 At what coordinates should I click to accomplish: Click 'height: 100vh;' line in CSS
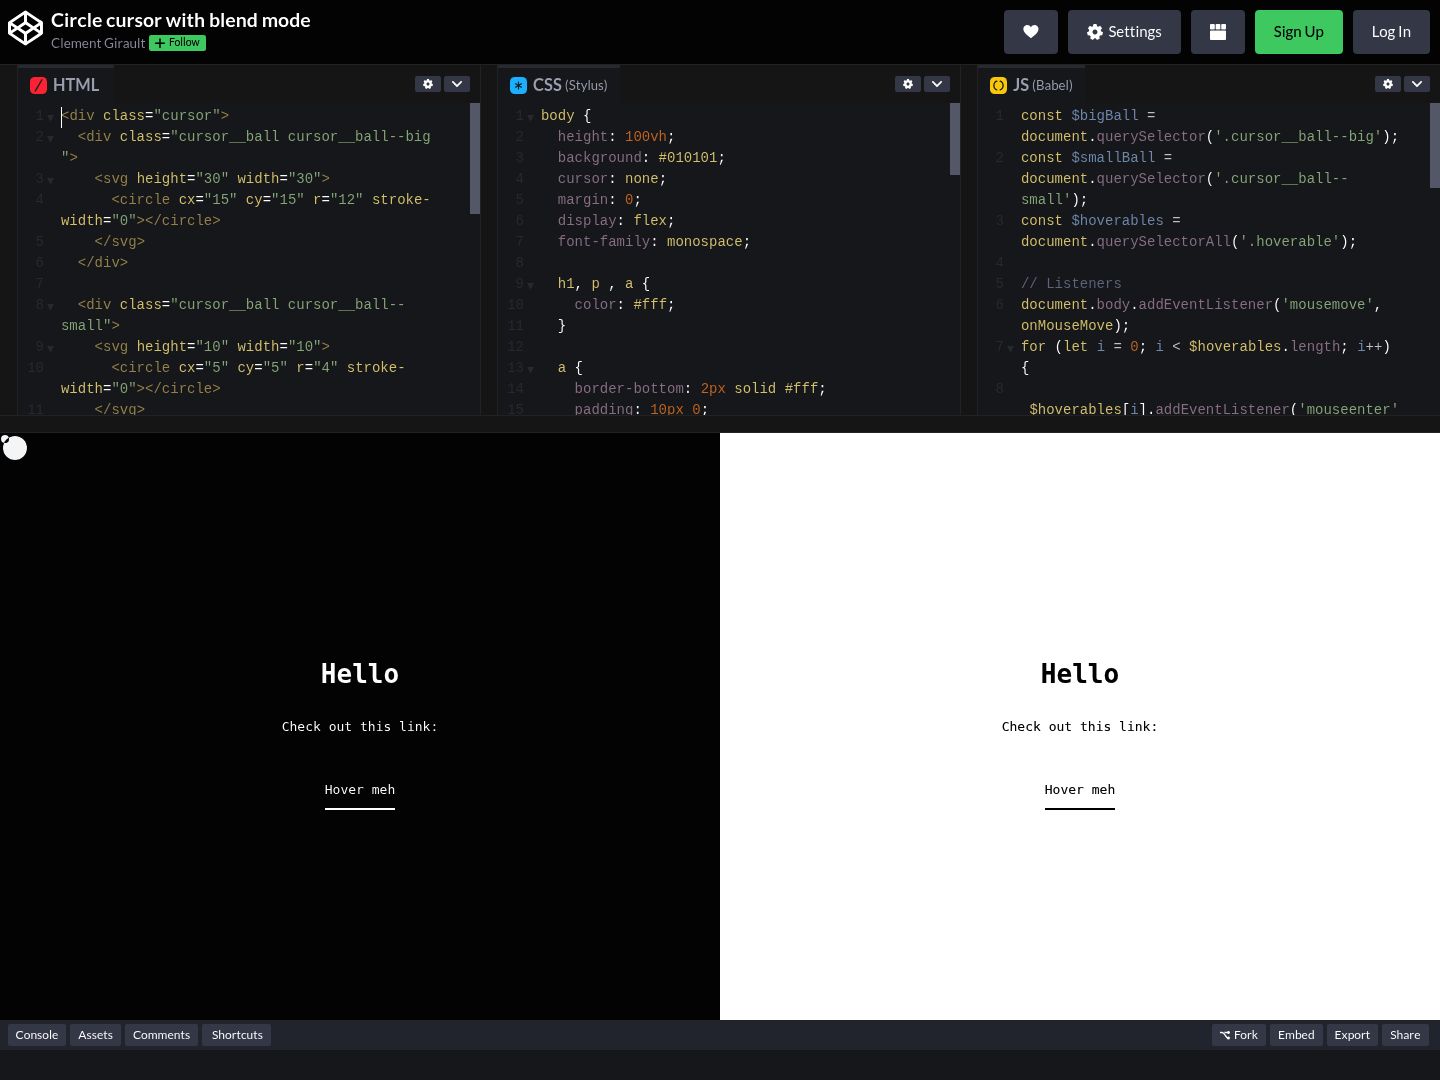[x=616, y=137]
